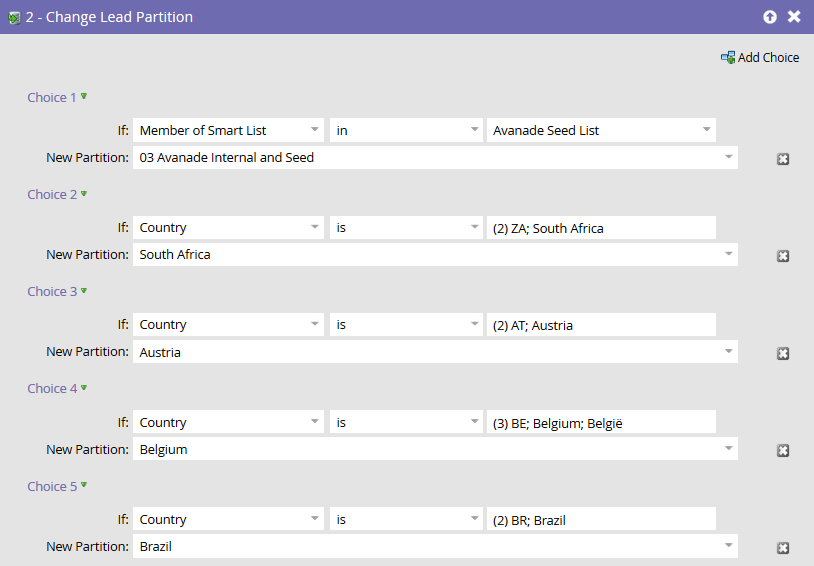Remove the Austria choice with its X icon
814x566 pixels.
[783, 353]
